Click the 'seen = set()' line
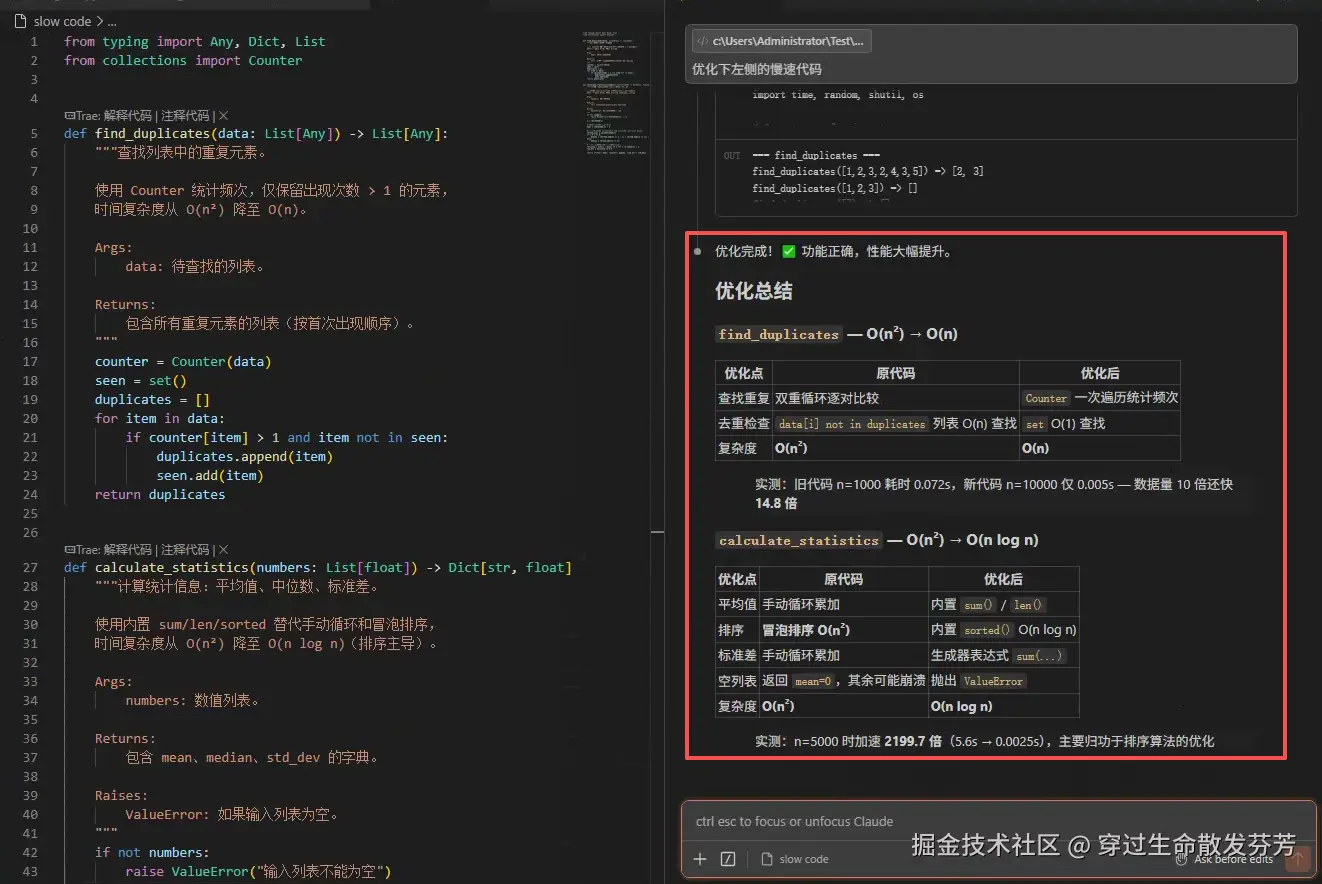1322x884 pixels. pos(141,381)
